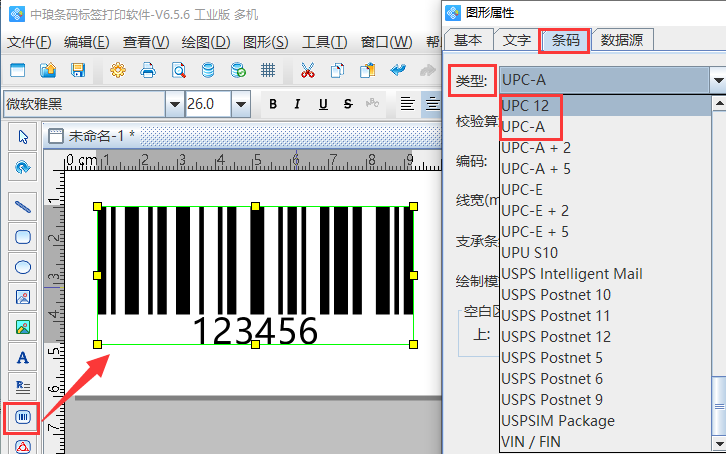The height and width of the screenshot is (454, 726).
Task: Align text left
Action: click(407, 104)
